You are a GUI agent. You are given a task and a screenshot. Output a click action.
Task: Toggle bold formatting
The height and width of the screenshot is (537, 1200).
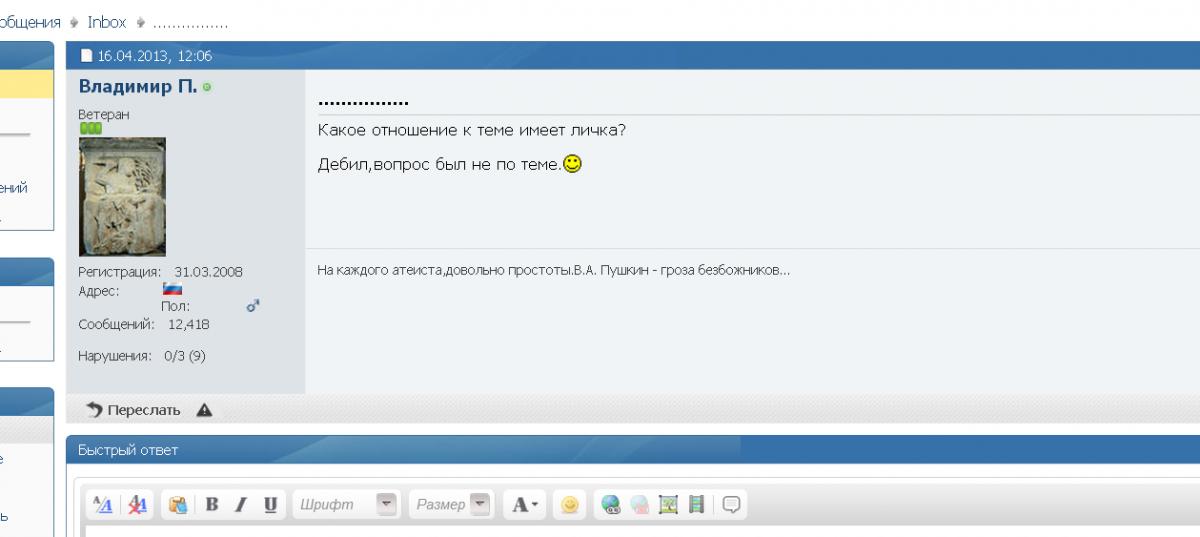pyautogui.click(x=212, y=505)
